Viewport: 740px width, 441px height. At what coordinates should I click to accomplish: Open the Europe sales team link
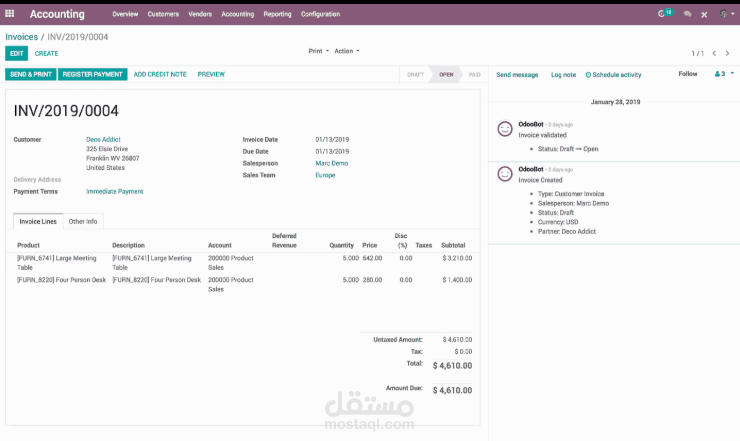(x=325, y=175)
